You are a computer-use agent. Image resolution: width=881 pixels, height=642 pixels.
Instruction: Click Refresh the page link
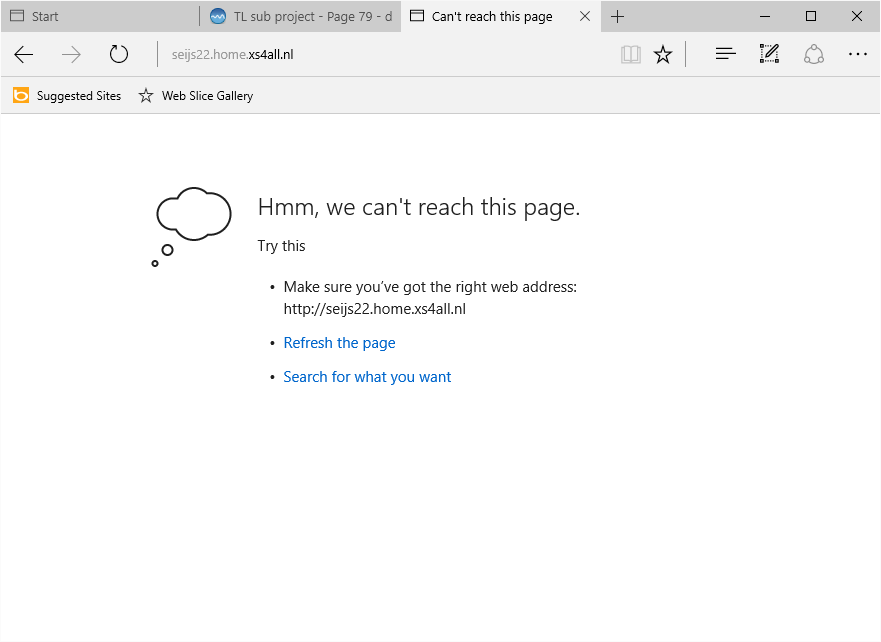(339, 343)
